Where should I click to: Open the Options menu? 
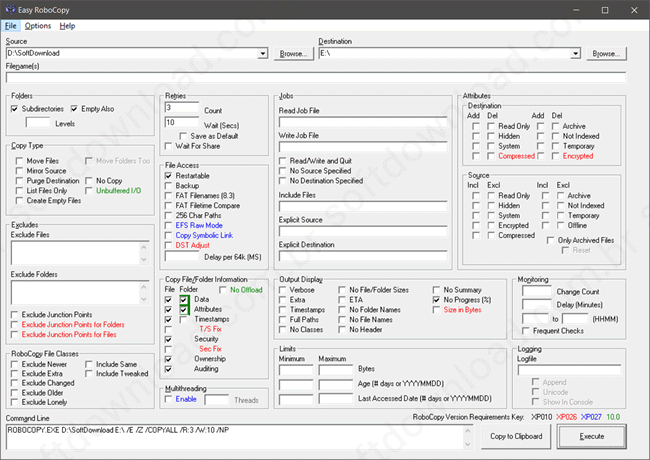point(38,26)
